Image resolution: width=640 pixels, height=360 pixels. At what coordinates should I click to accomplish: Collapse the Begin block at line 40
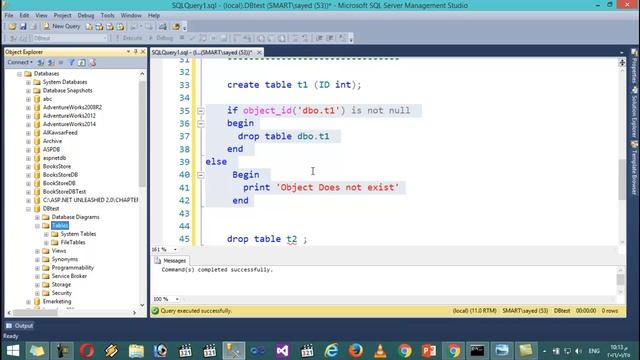tap(200, 175)
